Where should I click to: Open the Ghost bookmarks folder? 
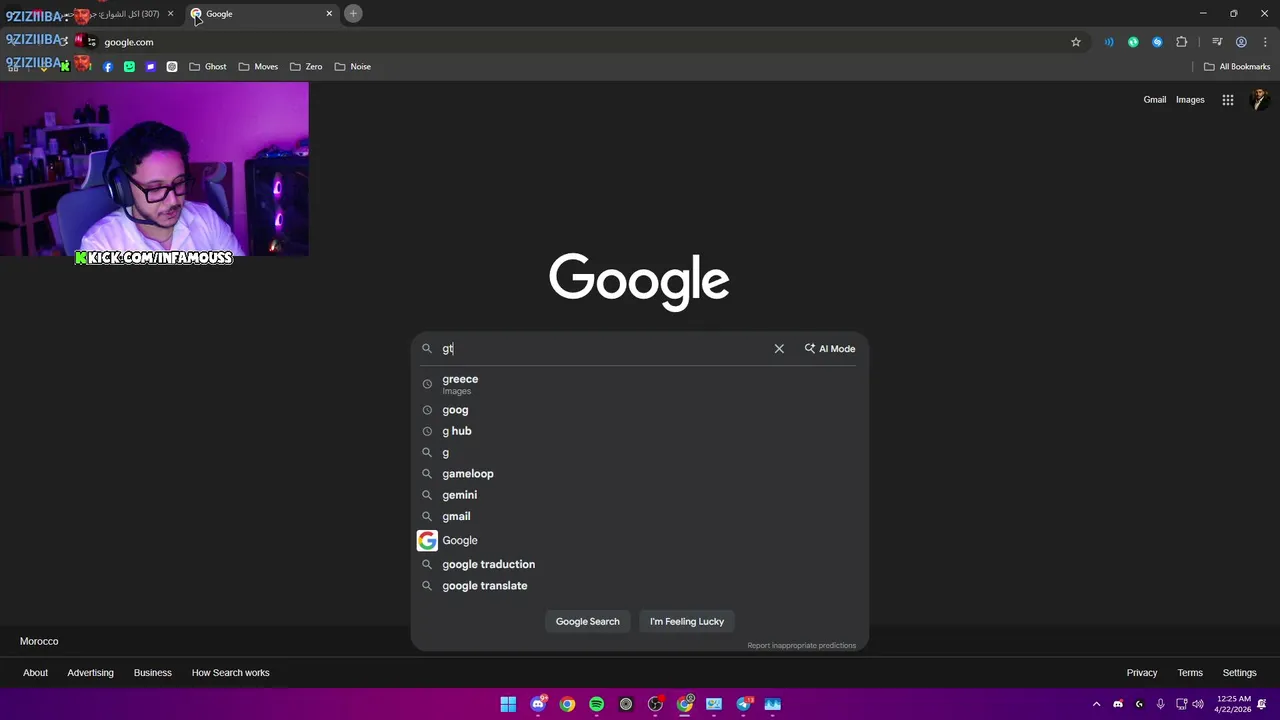208,66
